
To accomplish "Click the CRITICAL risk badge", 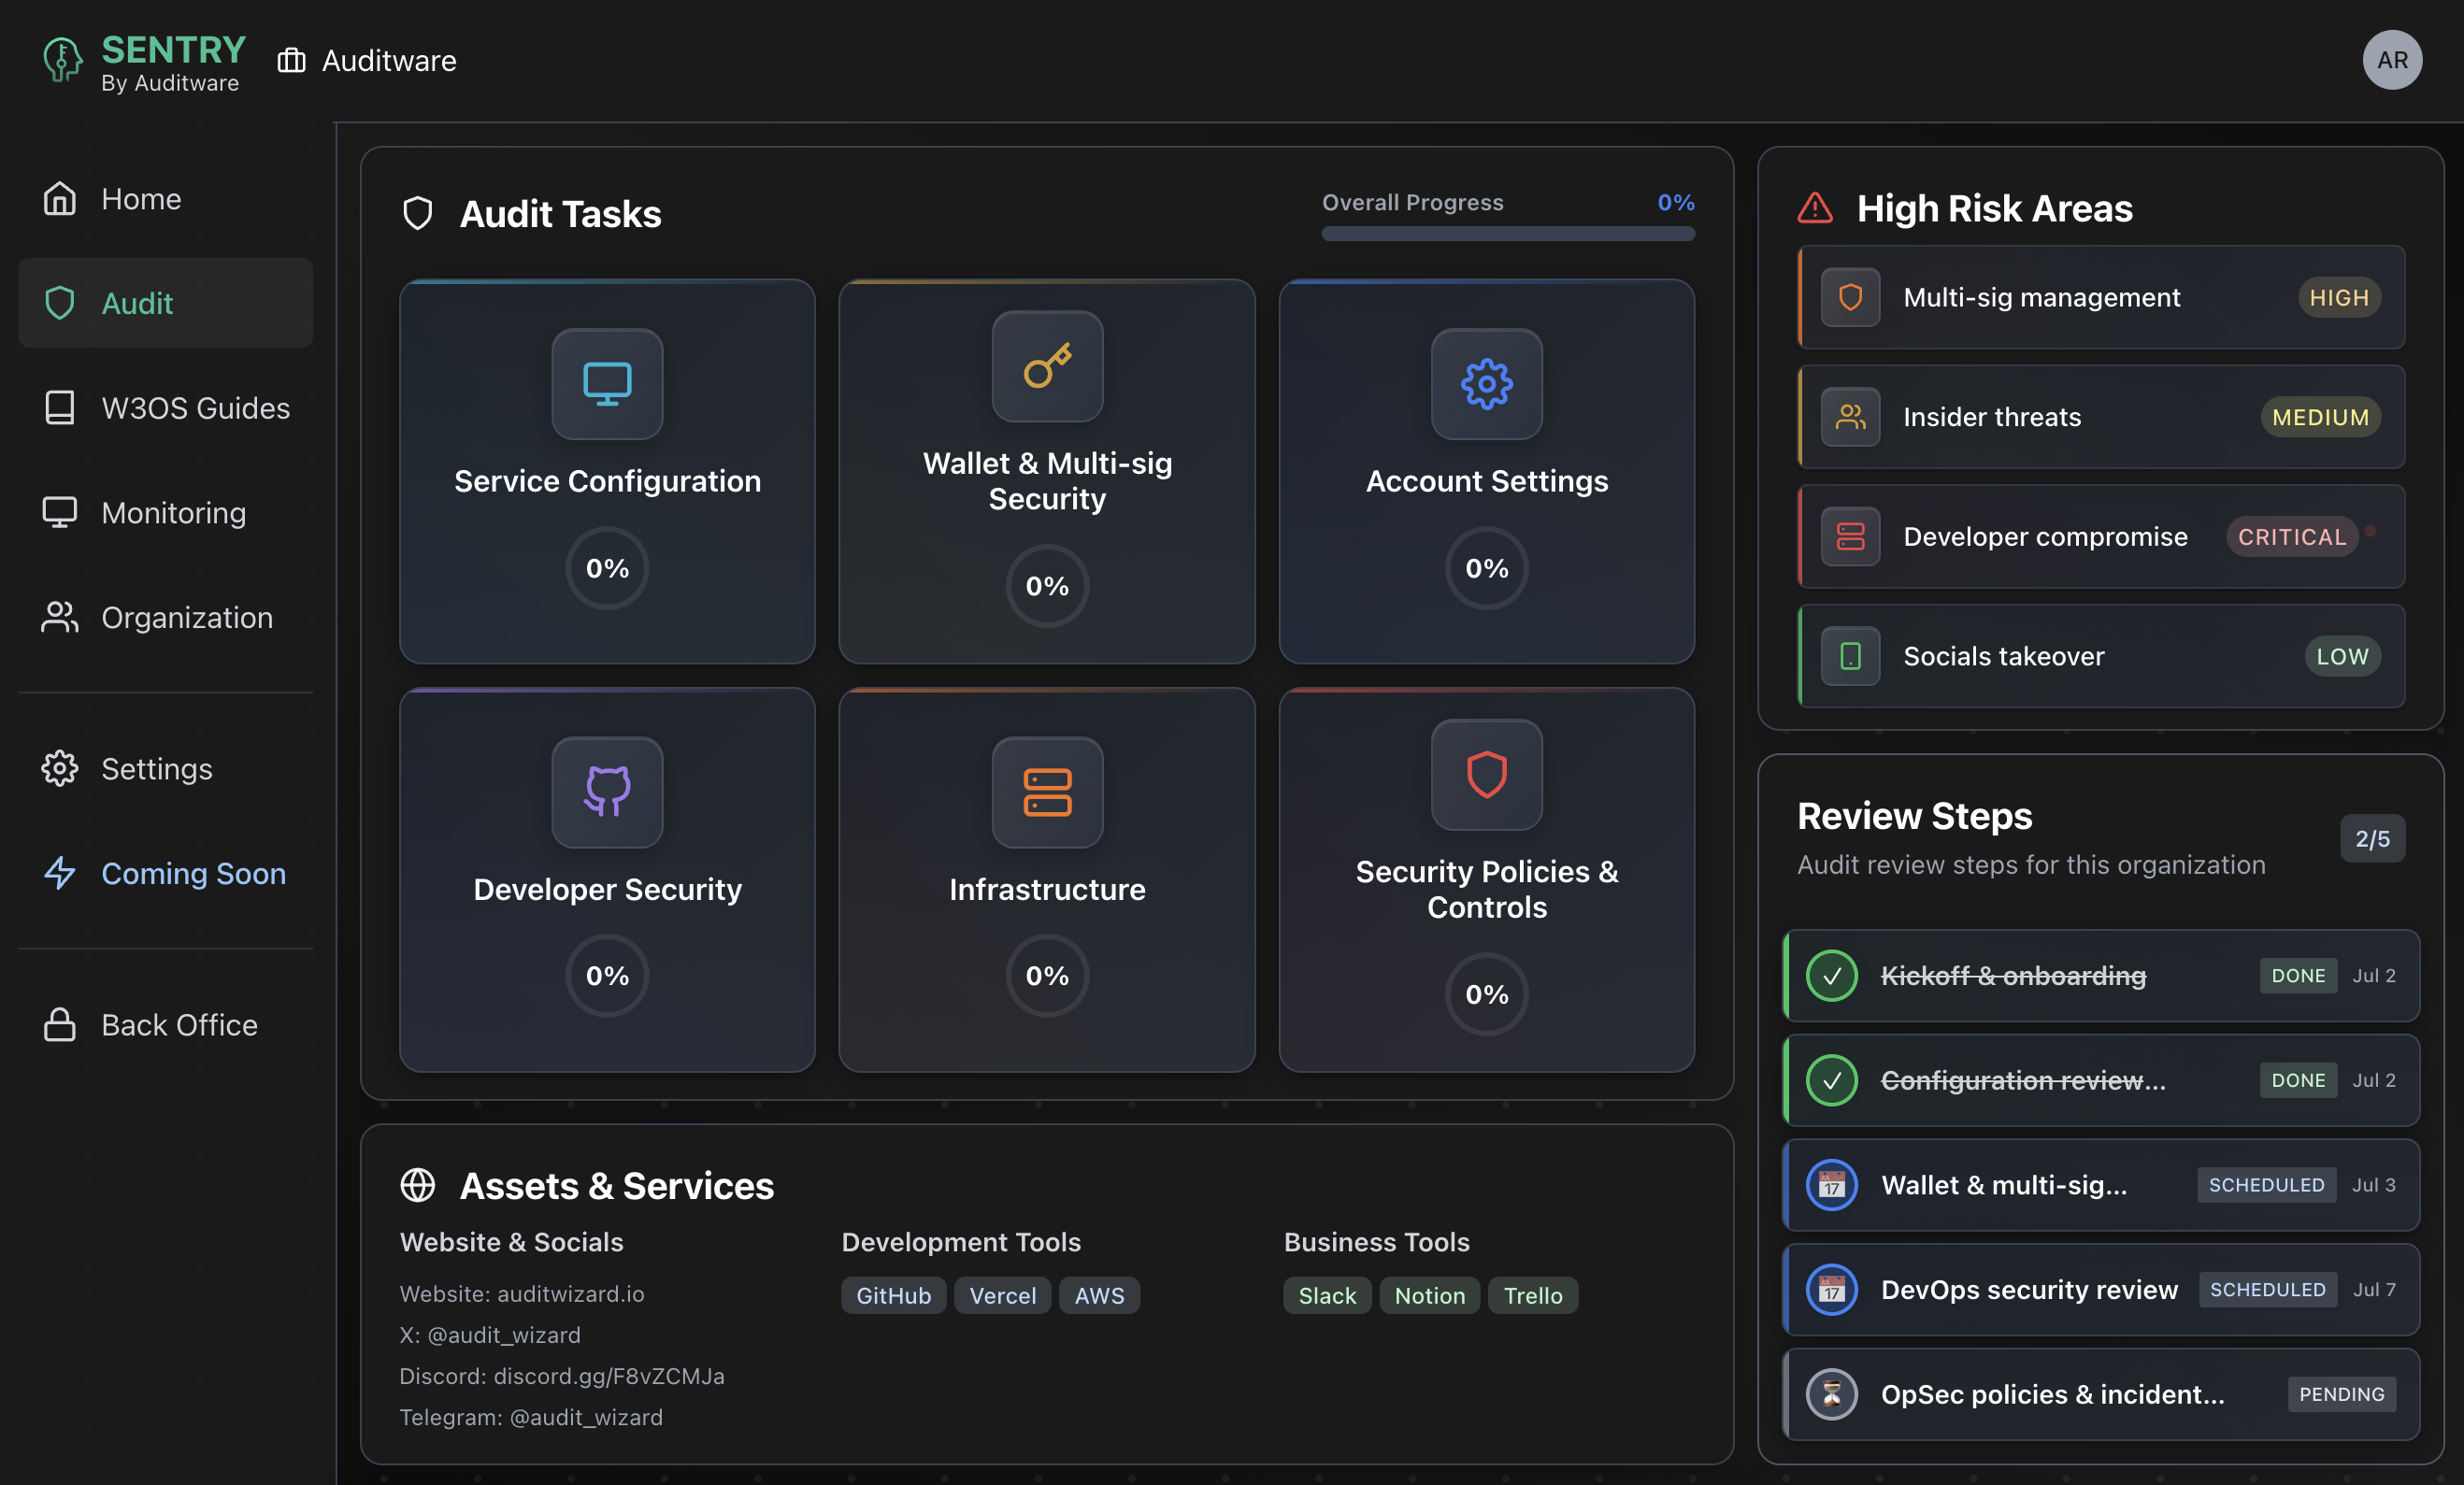I will pos(2291,536).
